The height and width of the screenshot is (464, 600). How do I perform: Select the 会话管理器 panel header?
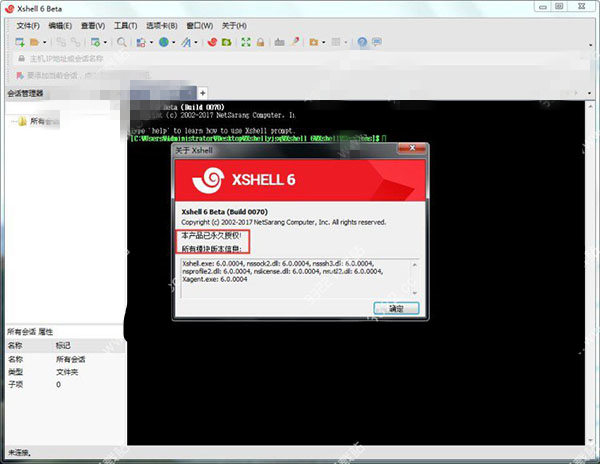[25, 93]
